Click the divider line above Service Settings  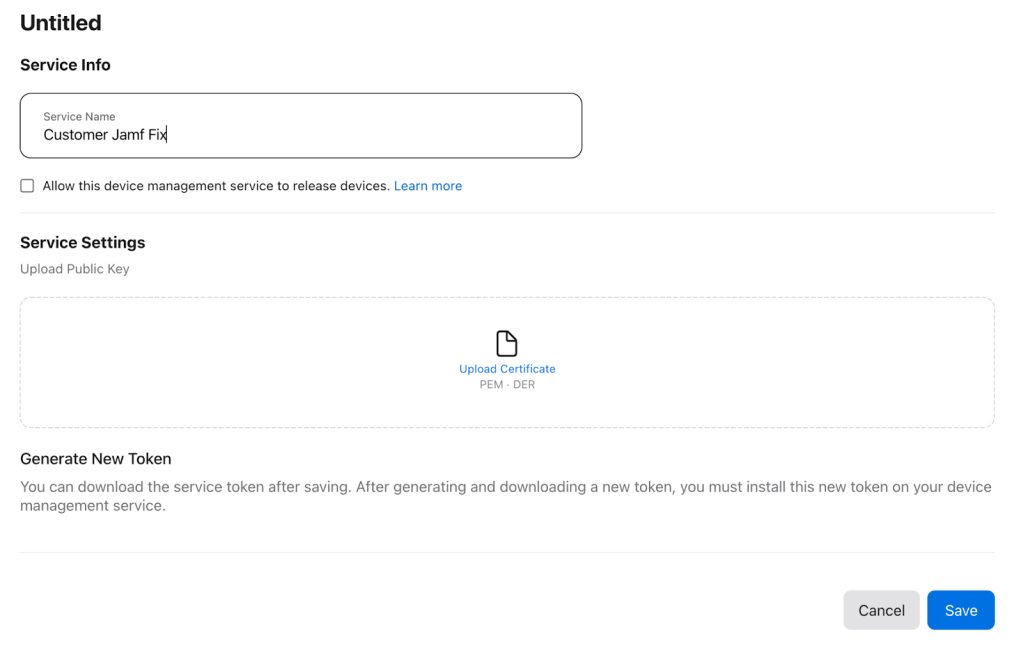click(507, 213)
